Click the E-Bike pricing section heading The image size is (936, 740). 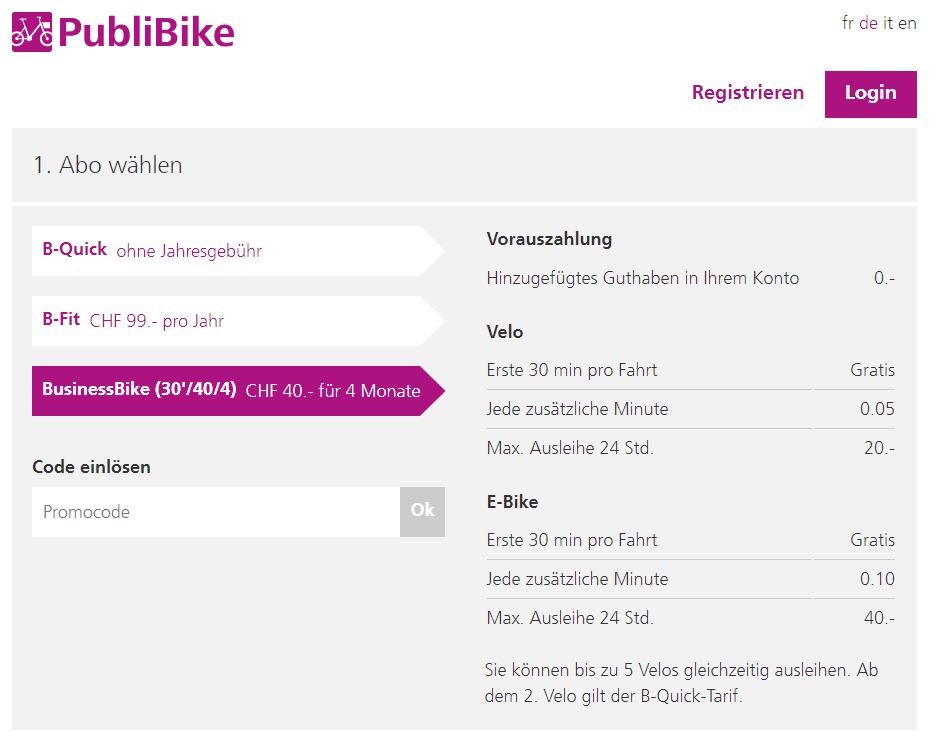[x=512, y=502]
